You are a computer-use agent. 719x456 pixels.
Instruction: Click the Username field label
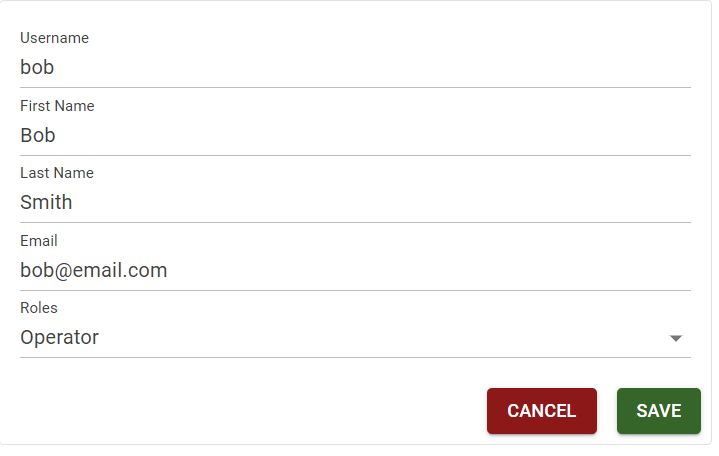pos(54,38)
